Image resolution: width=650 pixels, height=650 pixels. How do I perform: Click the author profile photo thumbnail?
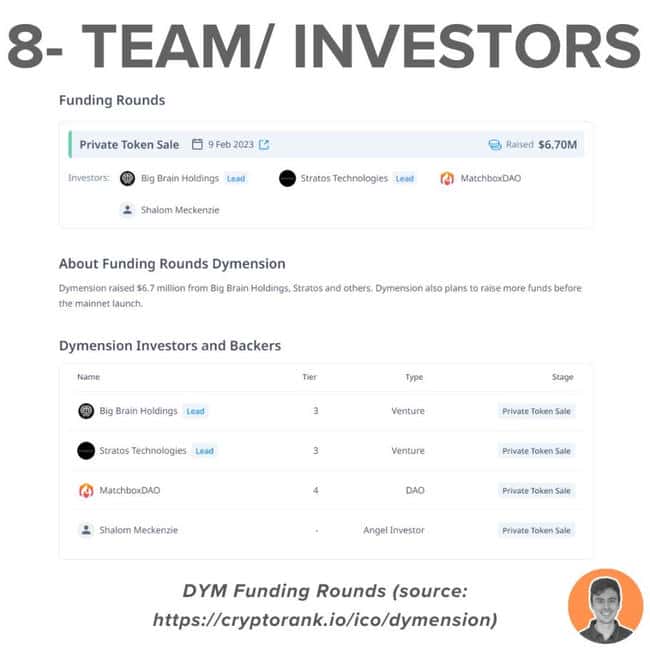point(605,606)
